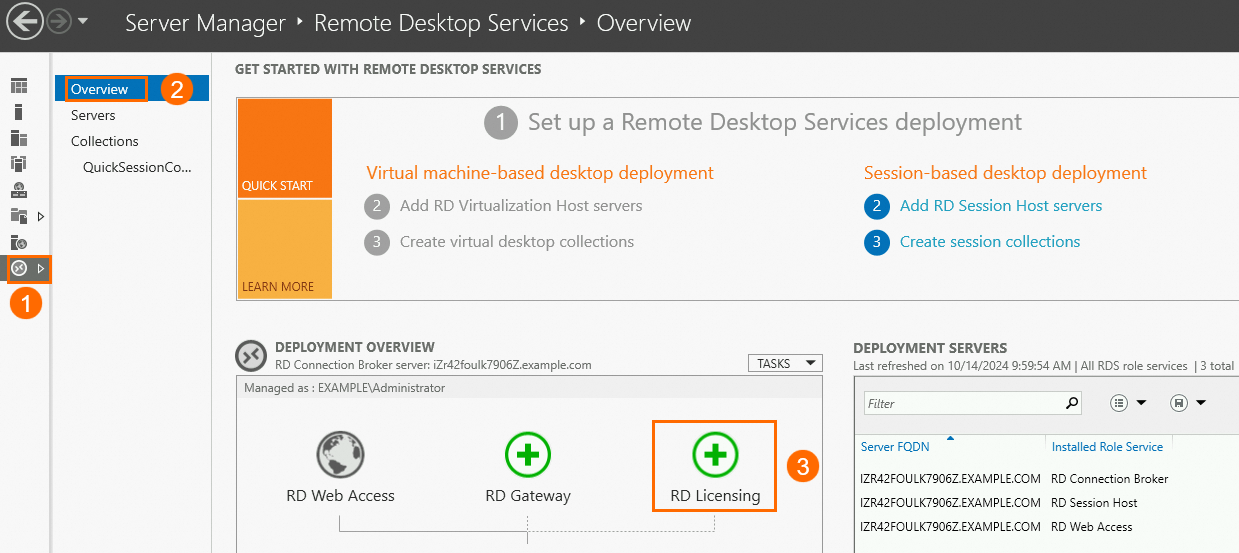Open Local Server icon in sidebar
This screenshot has width=1239, height=553.
coord(19,113)
